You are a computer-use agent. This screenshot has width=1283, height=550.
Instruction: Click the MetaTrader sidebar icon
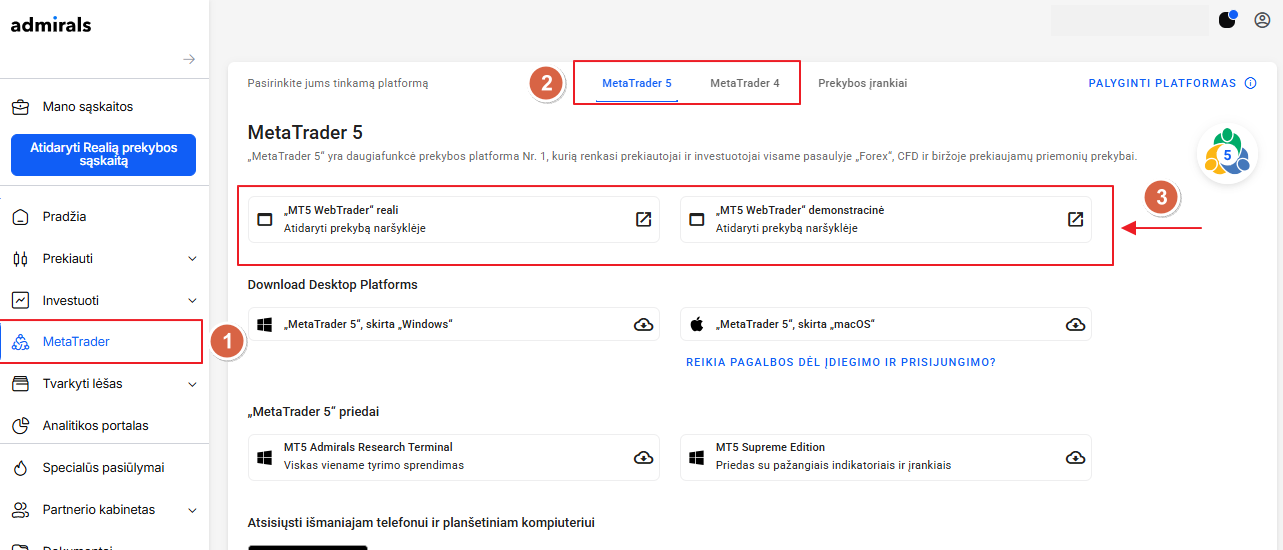click(20, 342)
